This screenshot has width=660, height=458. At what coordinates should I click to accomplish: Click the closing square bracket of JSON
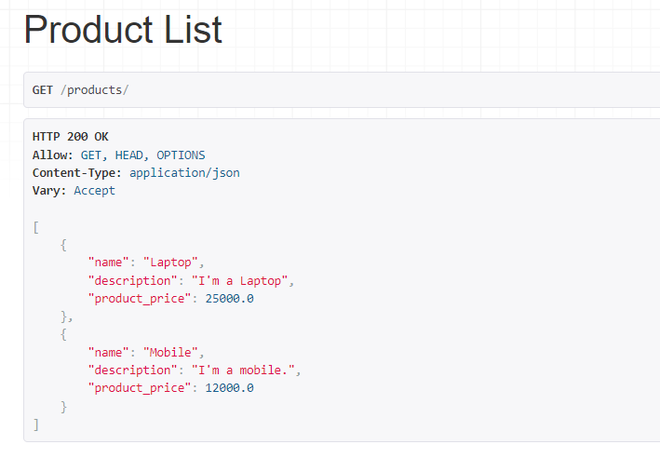[36, 424]
